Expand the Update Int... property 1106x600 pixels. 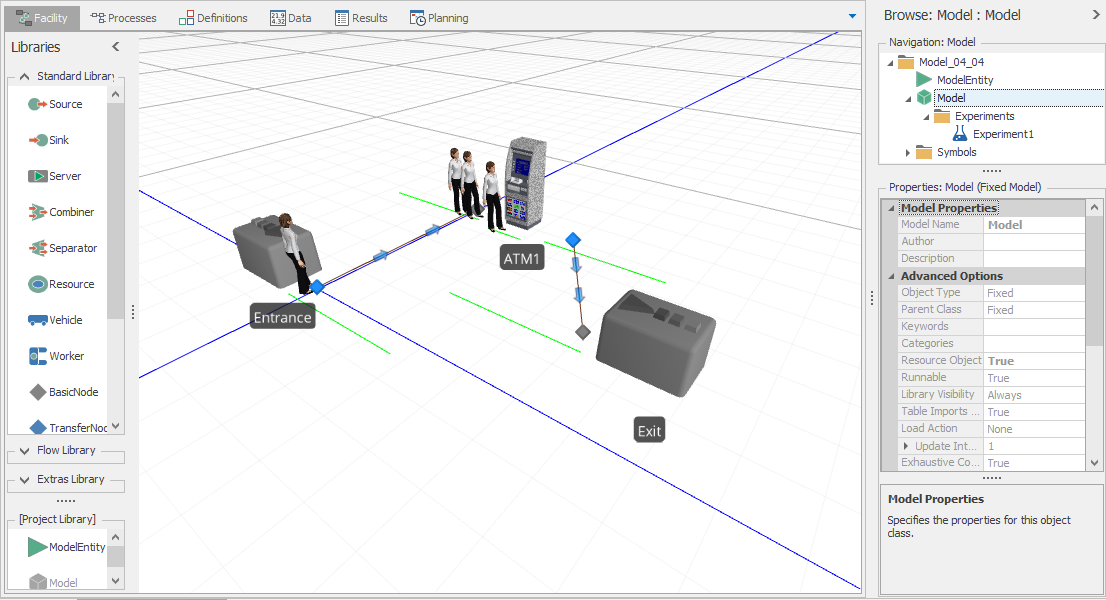click(906, 446)
